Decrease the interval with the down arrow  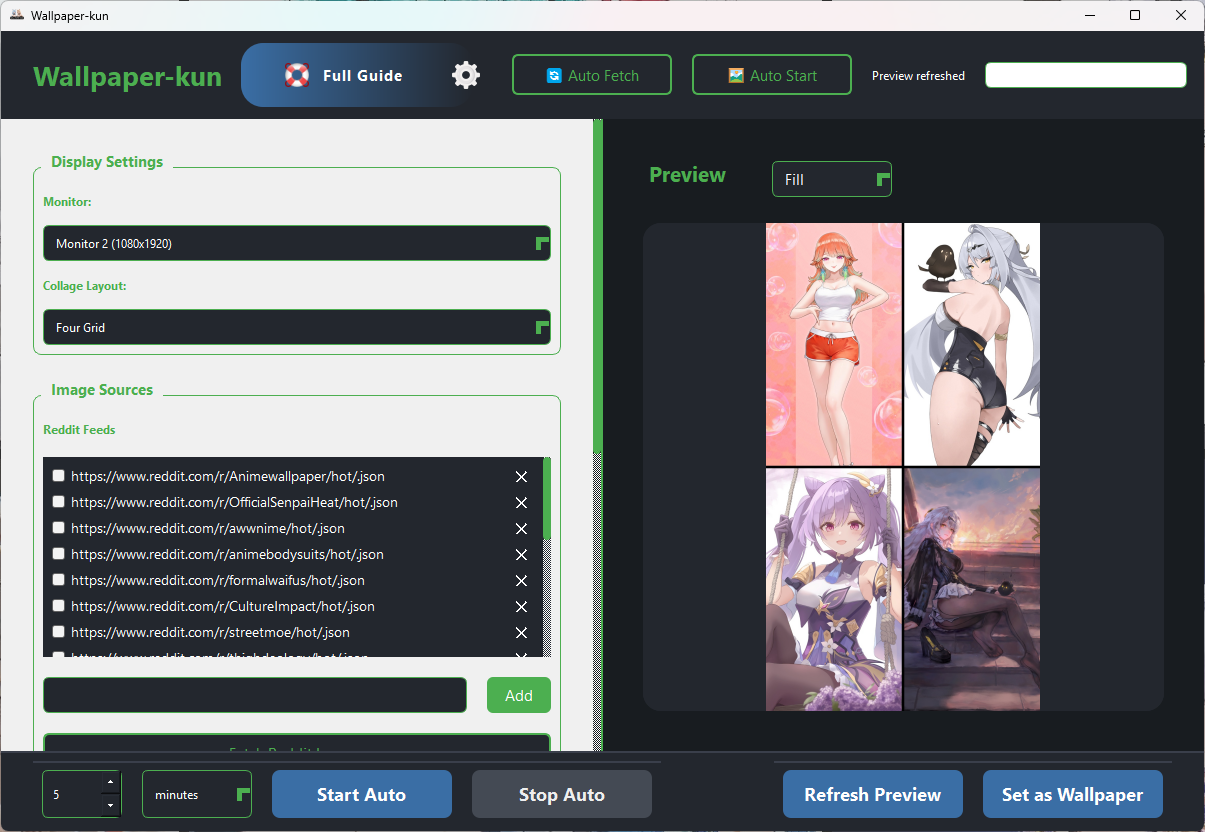pos(110,805)
